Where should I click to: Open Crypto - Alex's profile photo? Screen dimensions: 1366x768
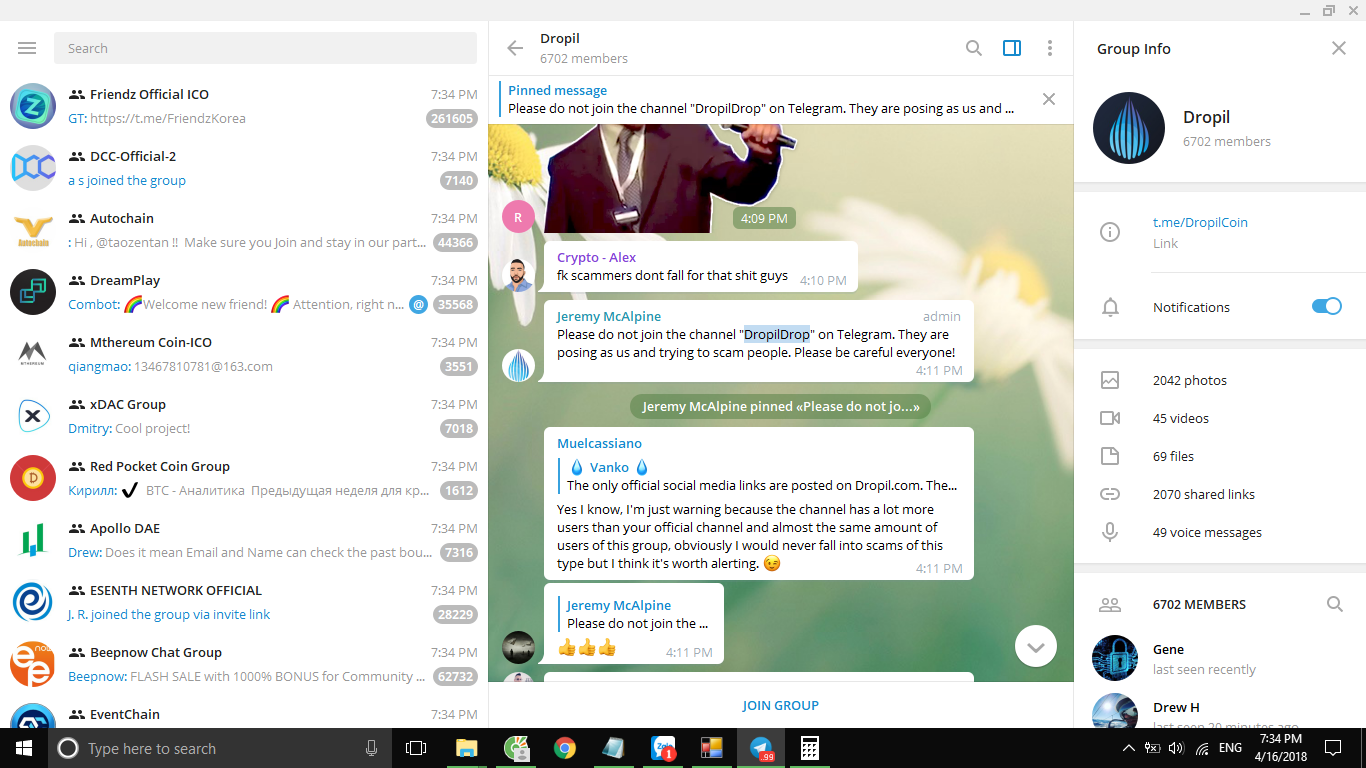[x=518, y=275]
